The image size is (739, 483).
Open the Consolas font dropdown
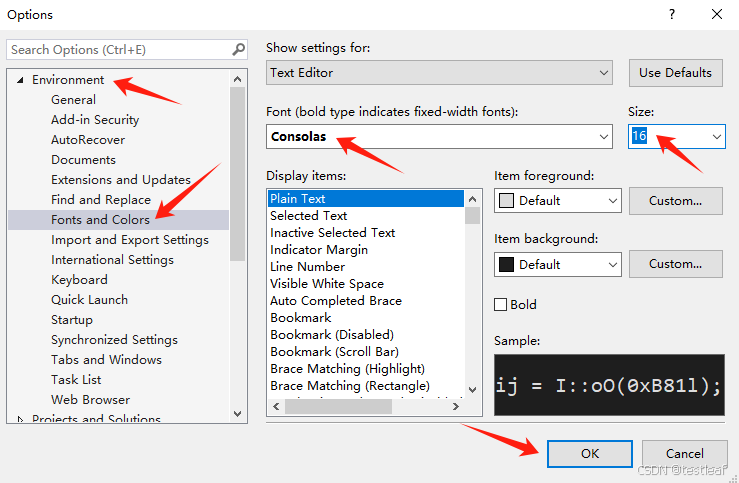pos(439,137)
